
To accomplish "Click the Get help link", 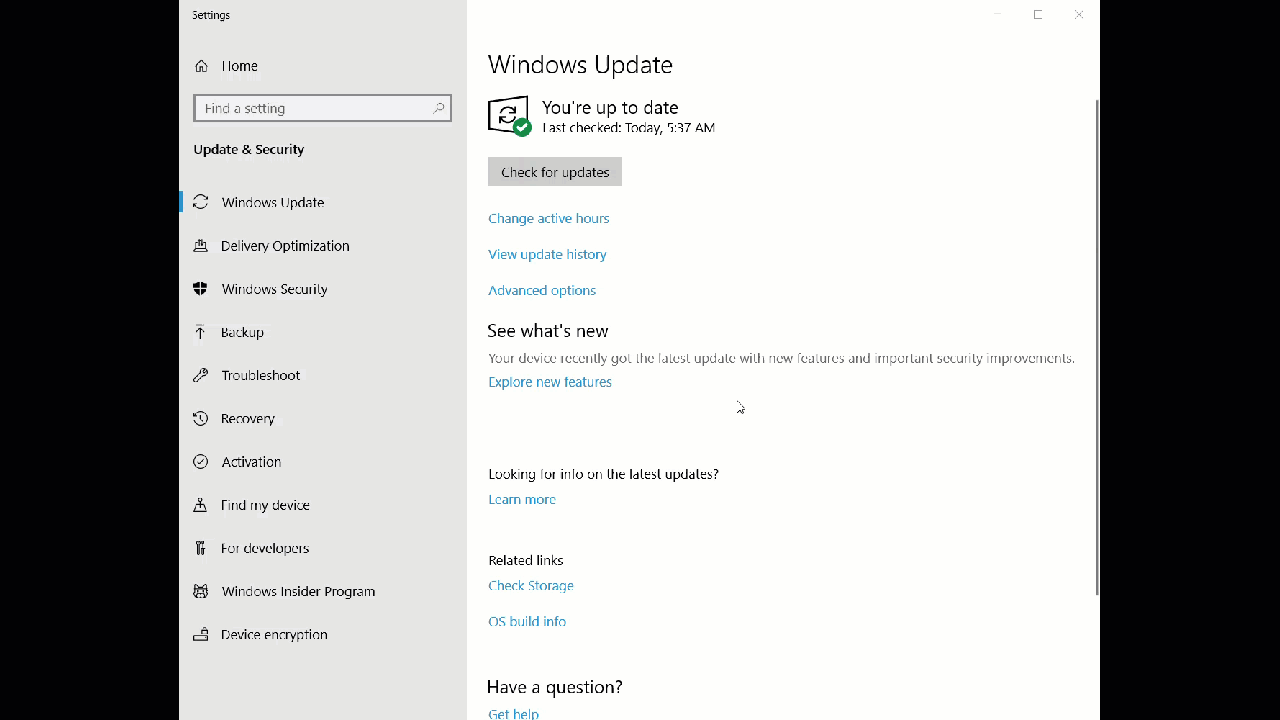I will (513, 713).
